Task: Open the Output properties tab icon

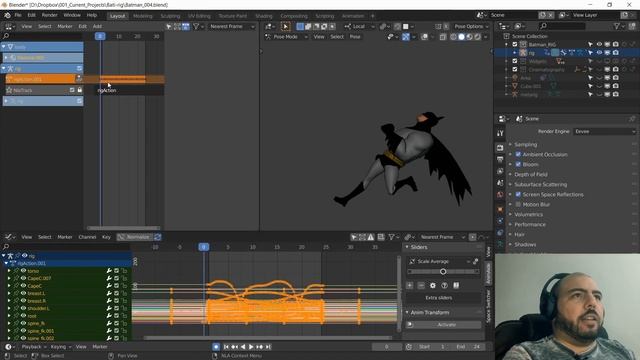Action: (500, 159)
